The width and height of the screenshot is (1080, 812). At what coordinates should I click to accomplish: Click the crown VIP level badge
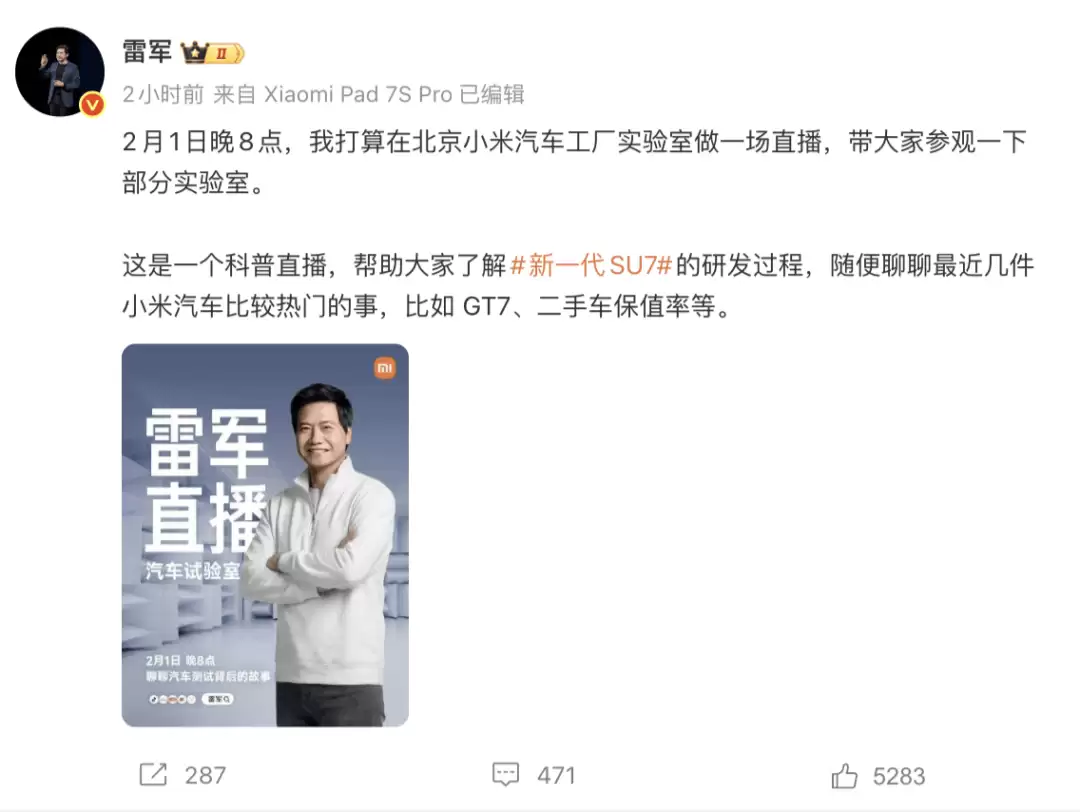coord(211,53)
